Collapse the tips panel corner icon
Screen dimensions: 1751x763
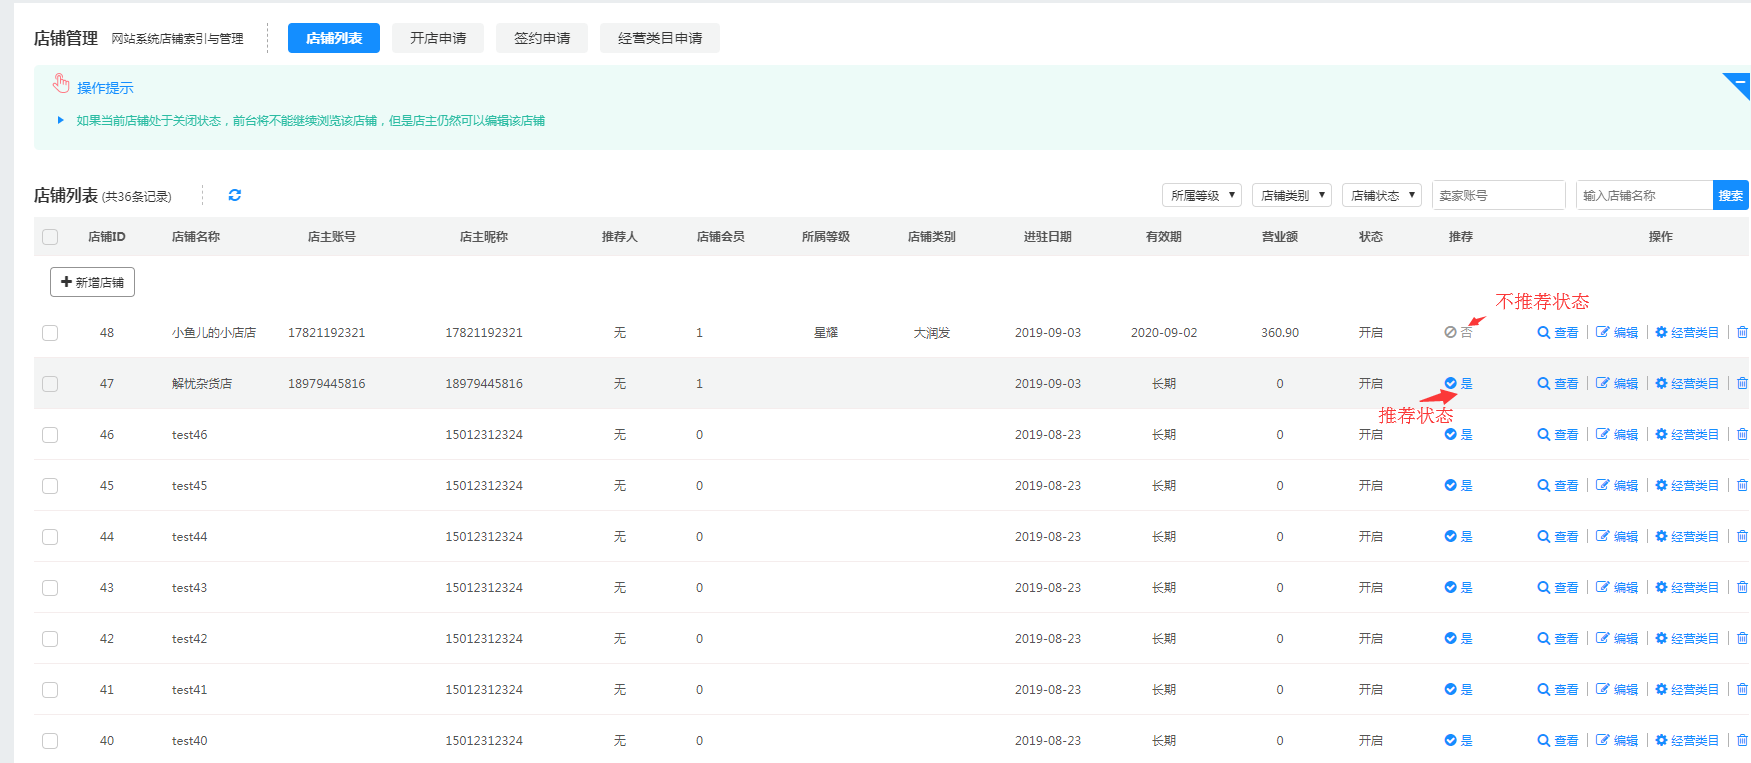1738,84
